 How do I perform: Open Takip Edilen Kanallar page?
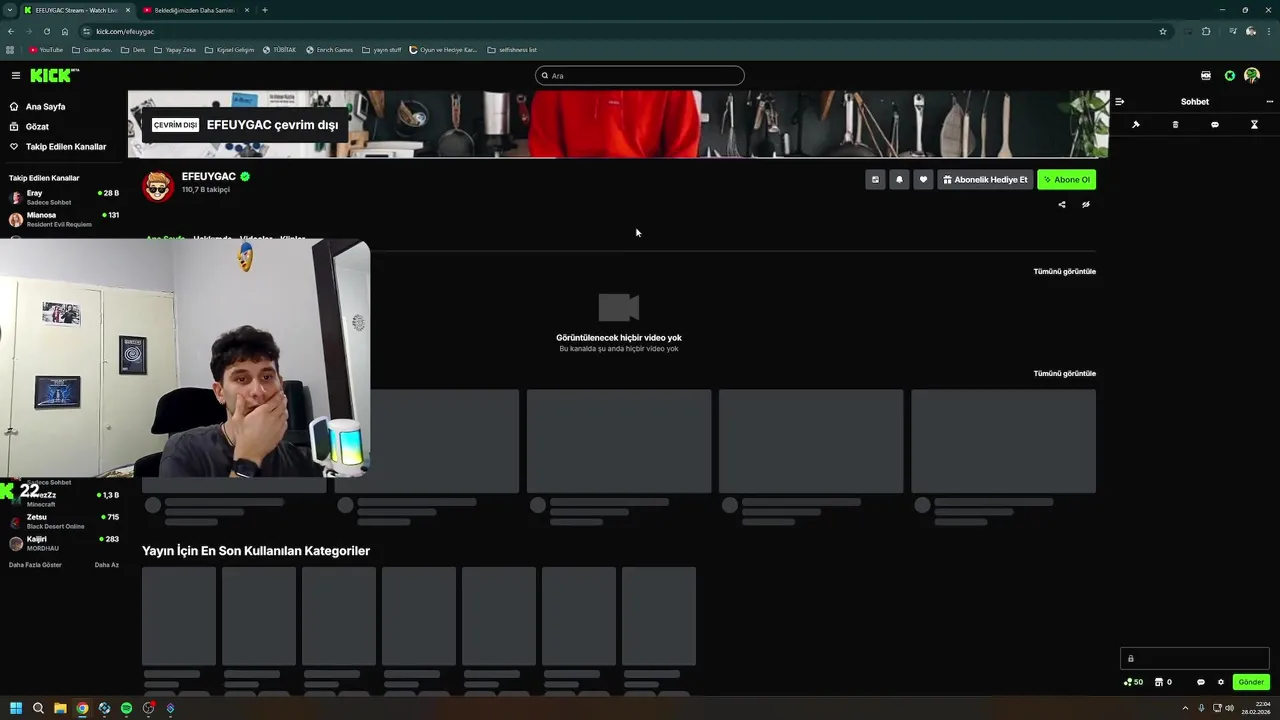(x=58, y=147)
